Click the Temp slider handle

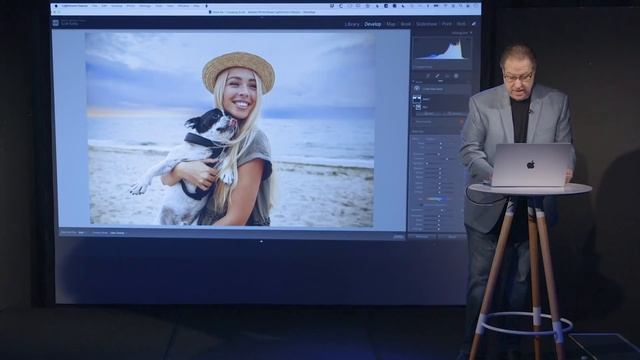click(441, 143)
